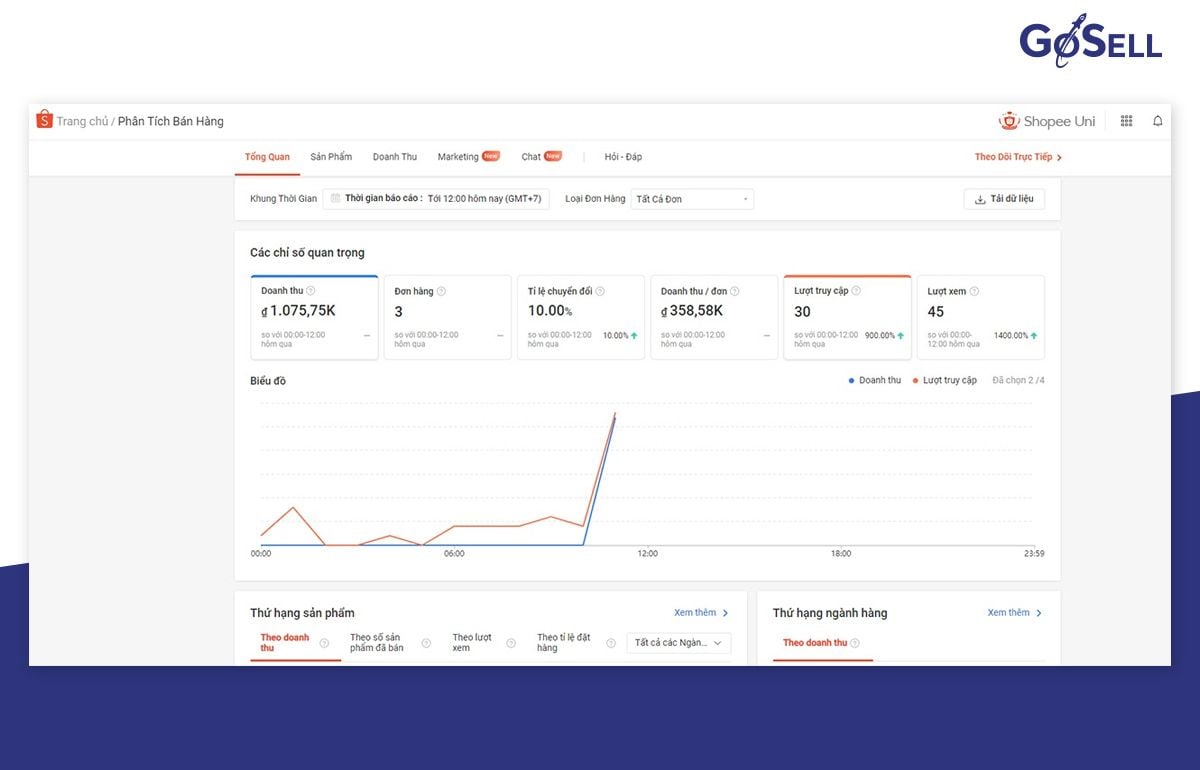Click help icon beside product ranking Theo doanh thu
Screen dimensions: 1200x770
[324, 643]
